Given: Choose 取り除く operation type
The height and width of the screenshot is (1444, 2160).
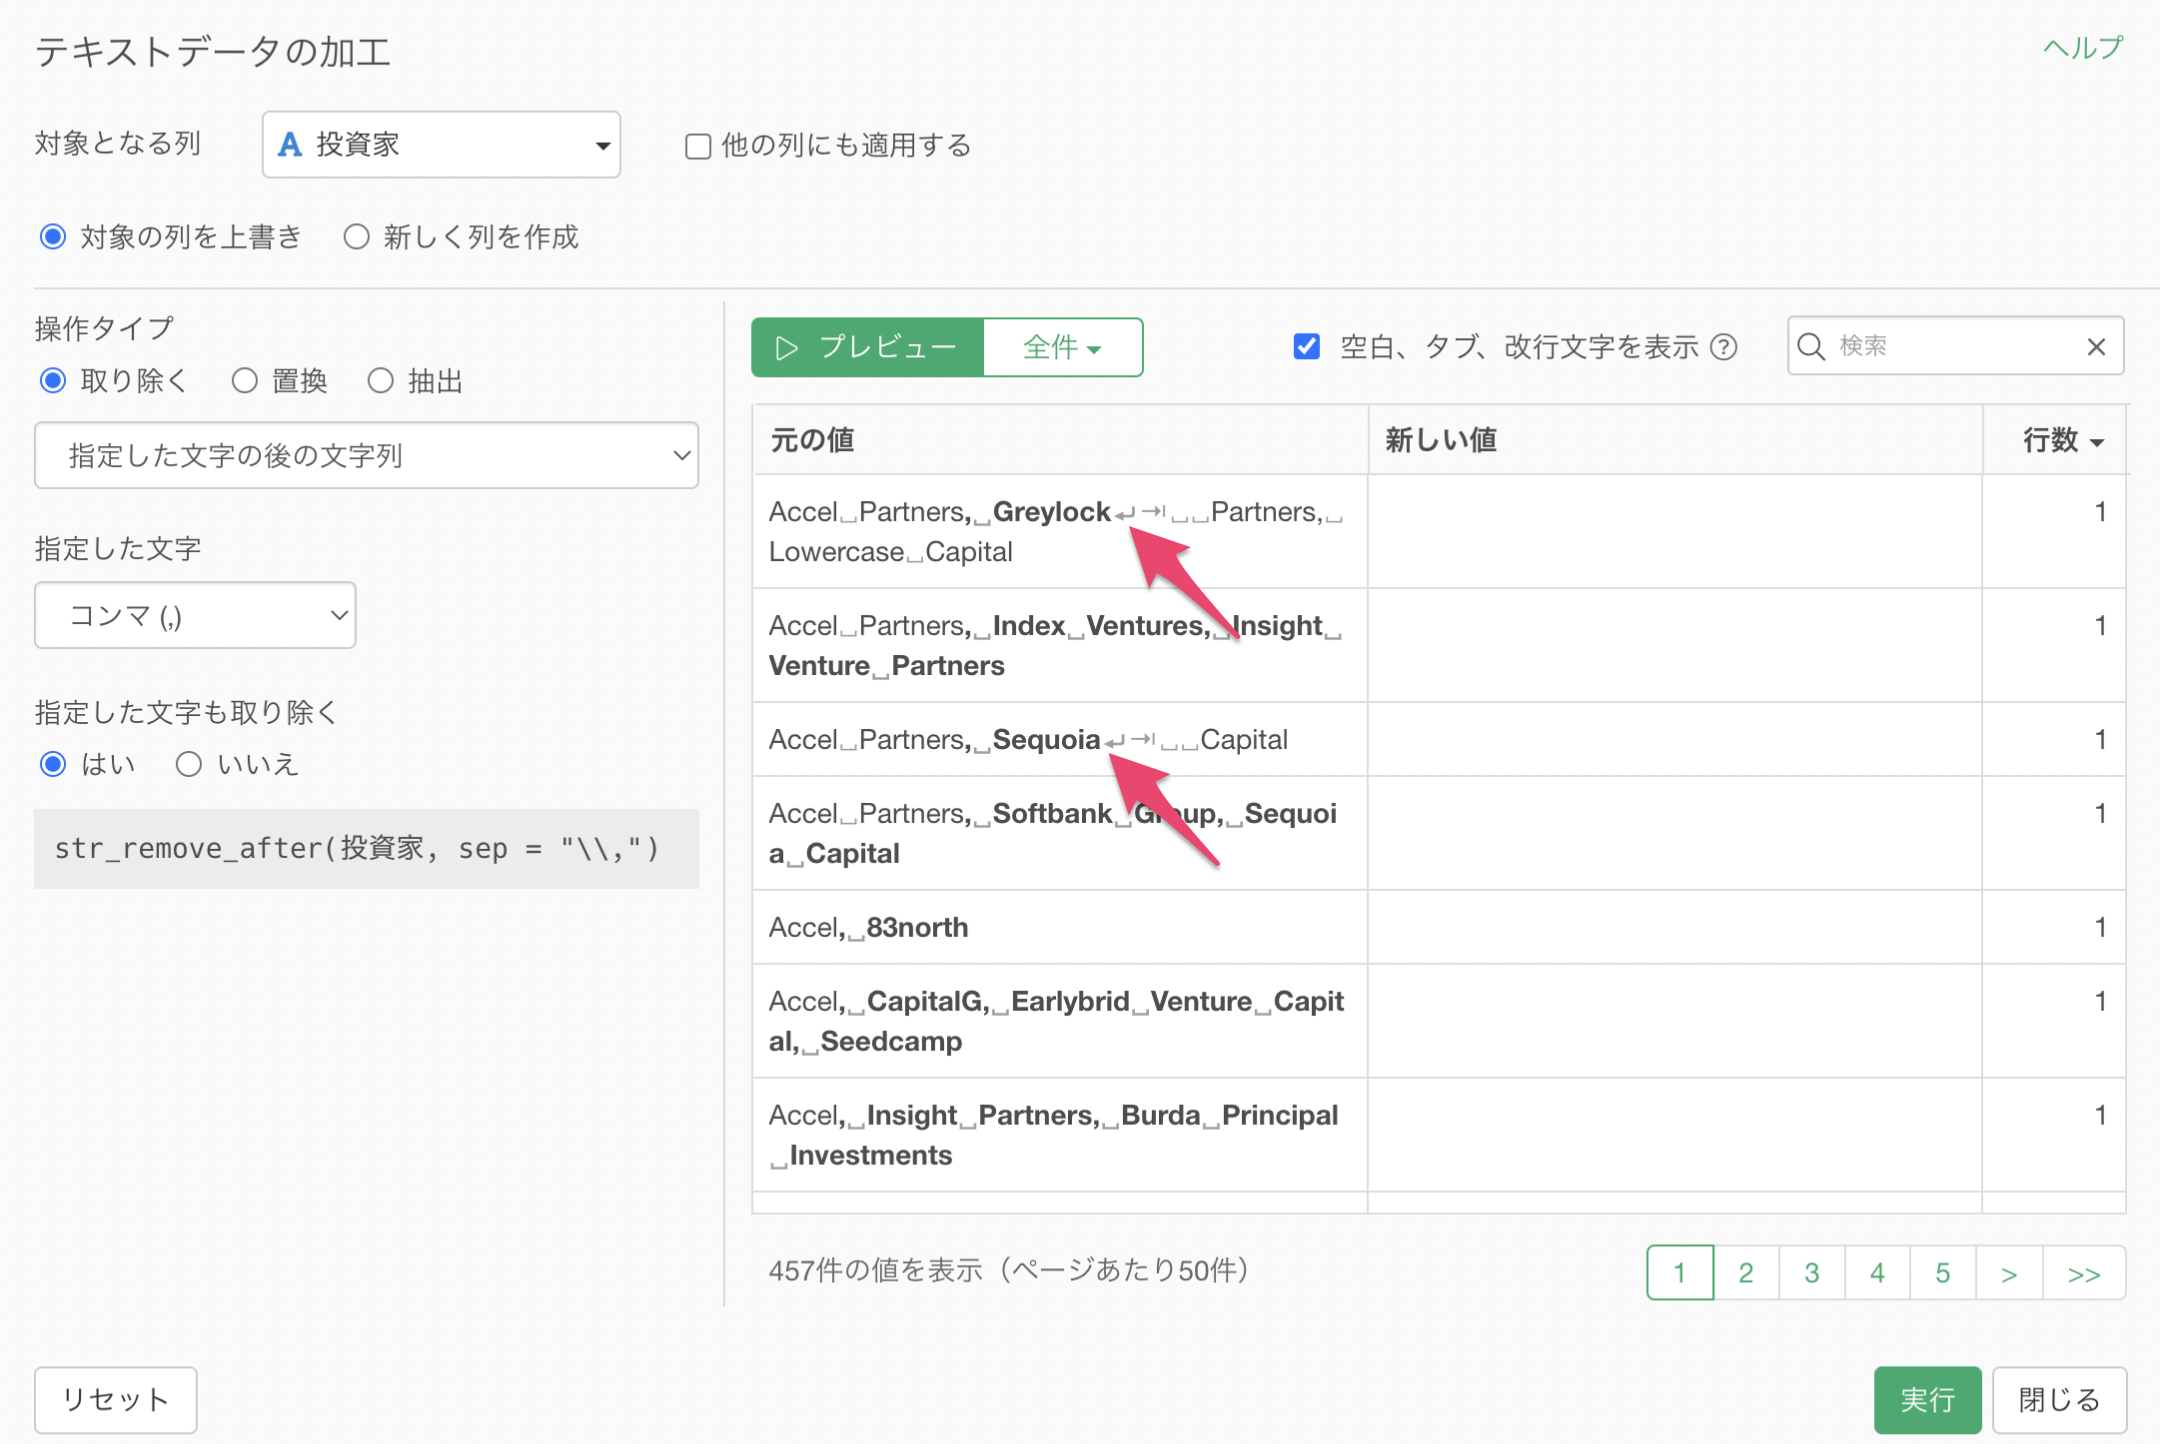Looking at the screenshot, I should 53,381.
